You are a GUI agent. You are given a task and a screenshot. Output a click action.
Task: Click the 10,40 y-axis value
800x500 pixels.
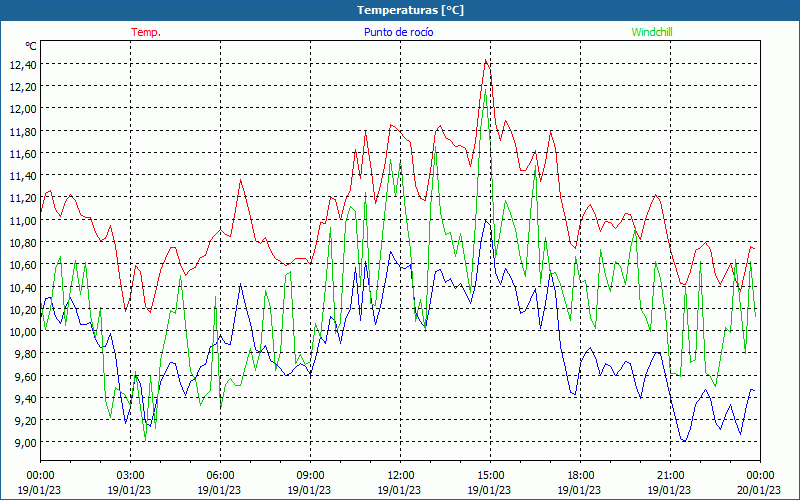[23, 288]
